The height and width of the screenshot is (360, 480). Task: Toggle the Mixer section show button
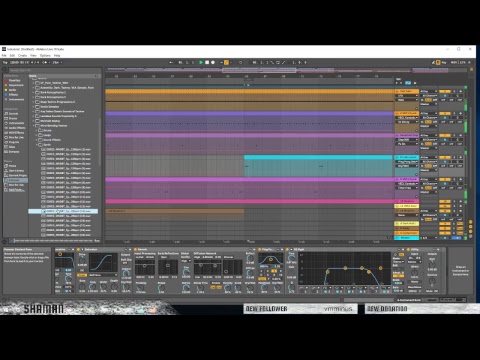471,231
